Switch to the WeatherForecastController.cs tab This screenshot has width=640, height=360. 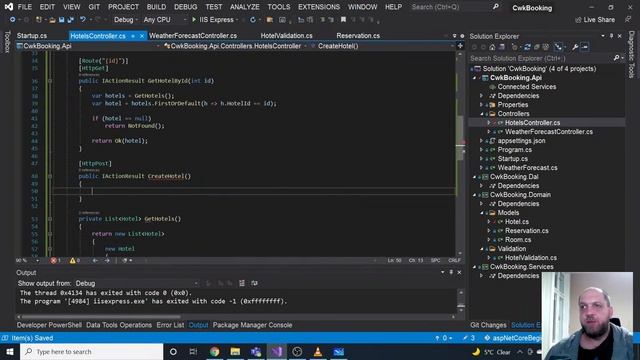click(x=193, y=36)
